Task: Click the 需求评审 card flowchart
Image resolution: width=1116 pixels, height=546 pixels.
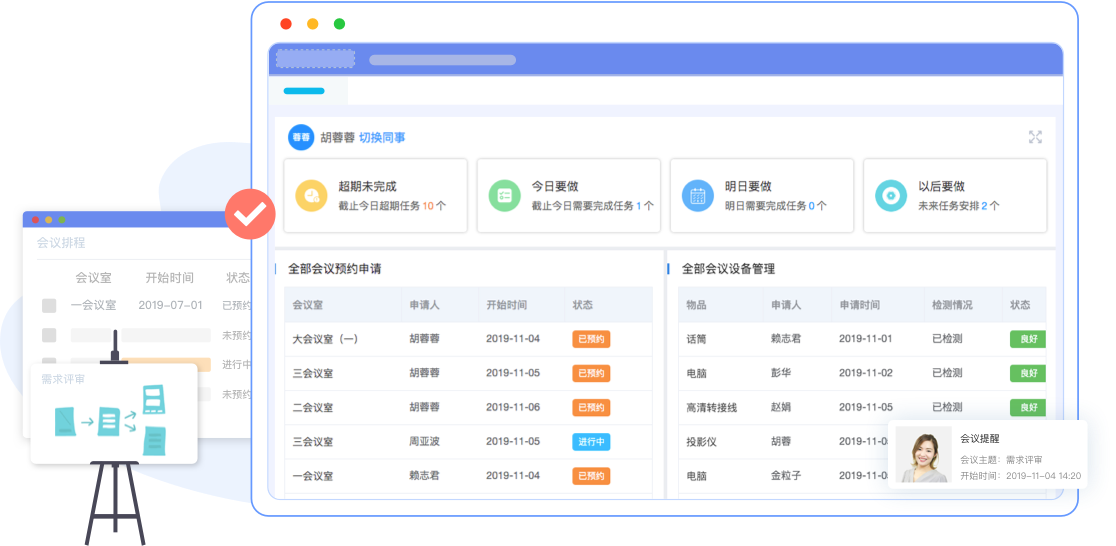Action: 112,421
